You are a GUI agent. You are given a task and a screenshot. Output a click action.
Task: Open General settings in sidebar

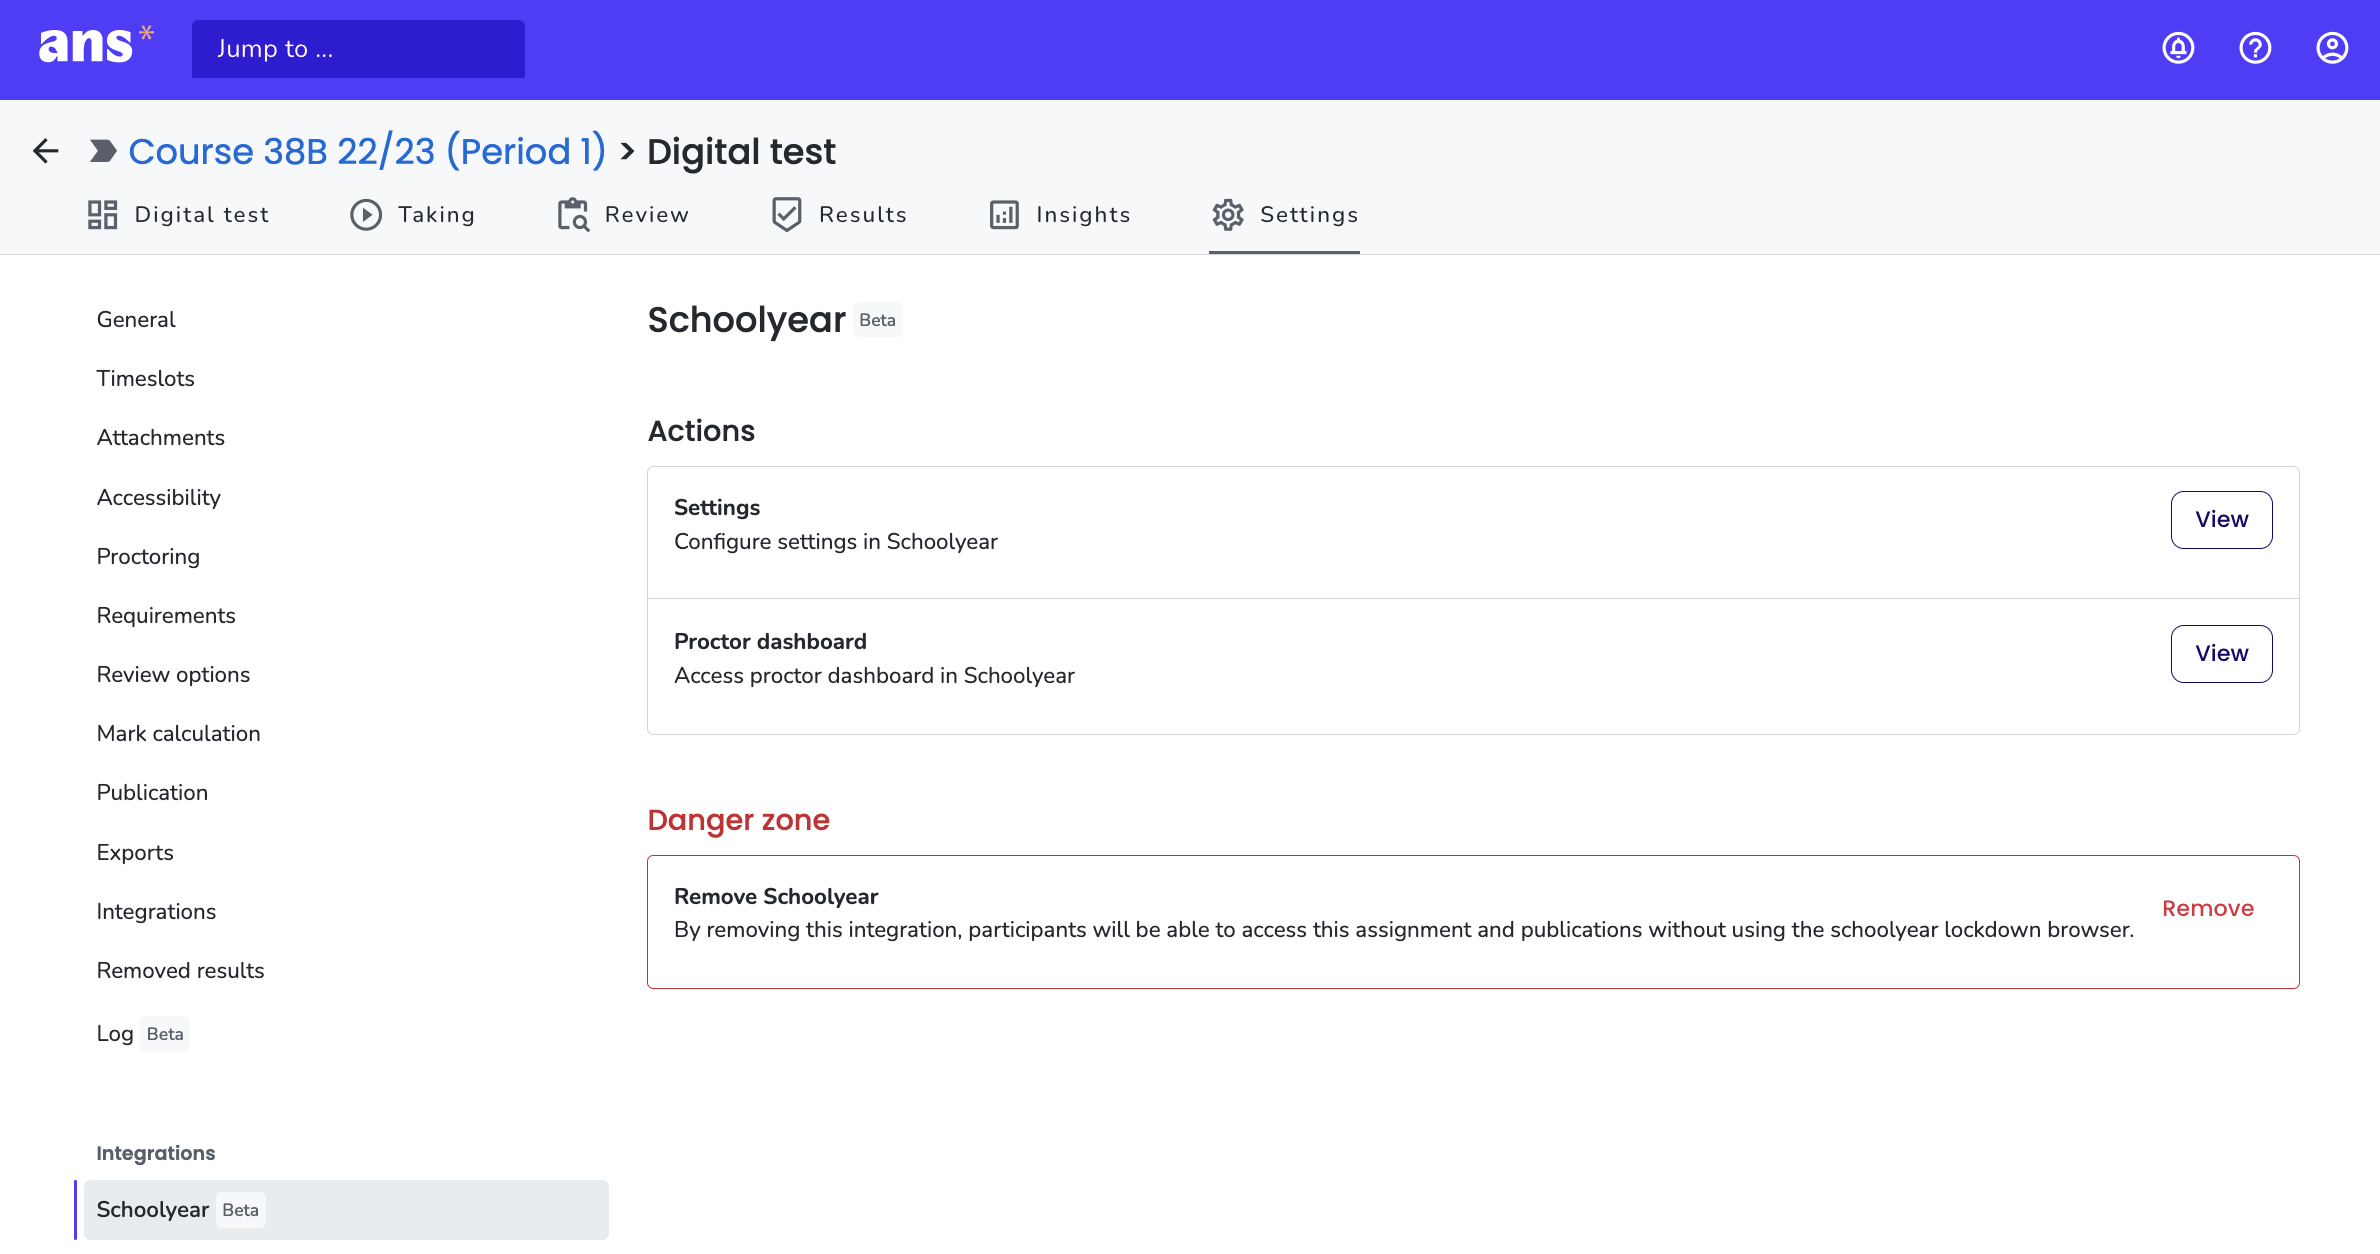click(x=136, y=319)
